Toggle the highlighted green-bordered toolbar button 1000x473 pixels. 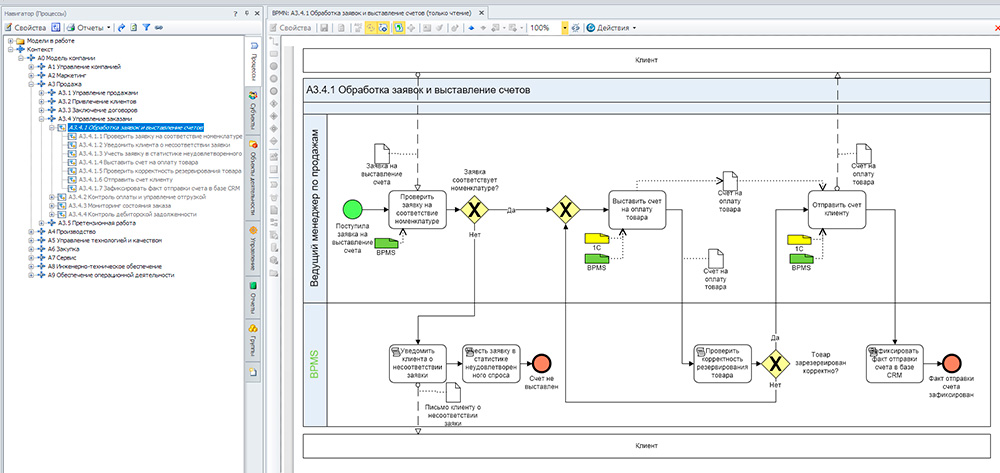click(x=399, y=28)
